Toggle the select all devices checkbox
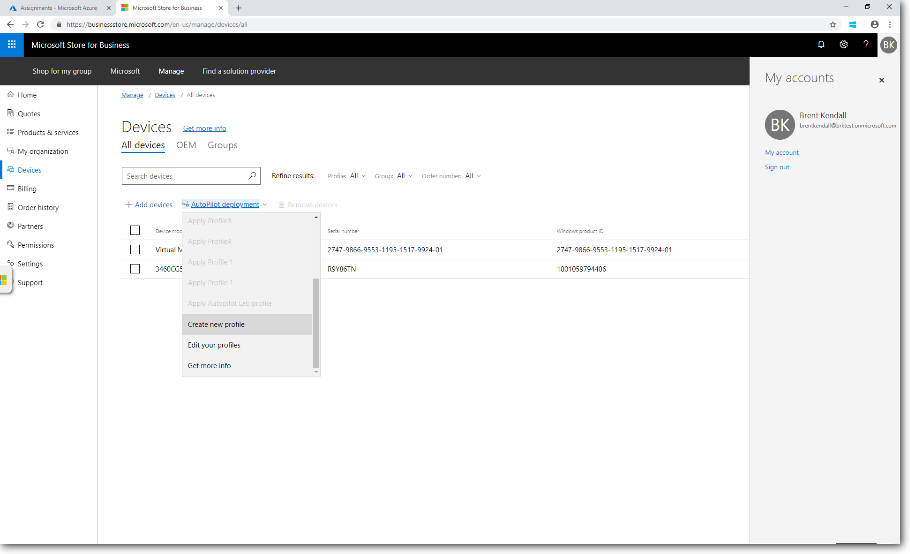 [135, 230]
